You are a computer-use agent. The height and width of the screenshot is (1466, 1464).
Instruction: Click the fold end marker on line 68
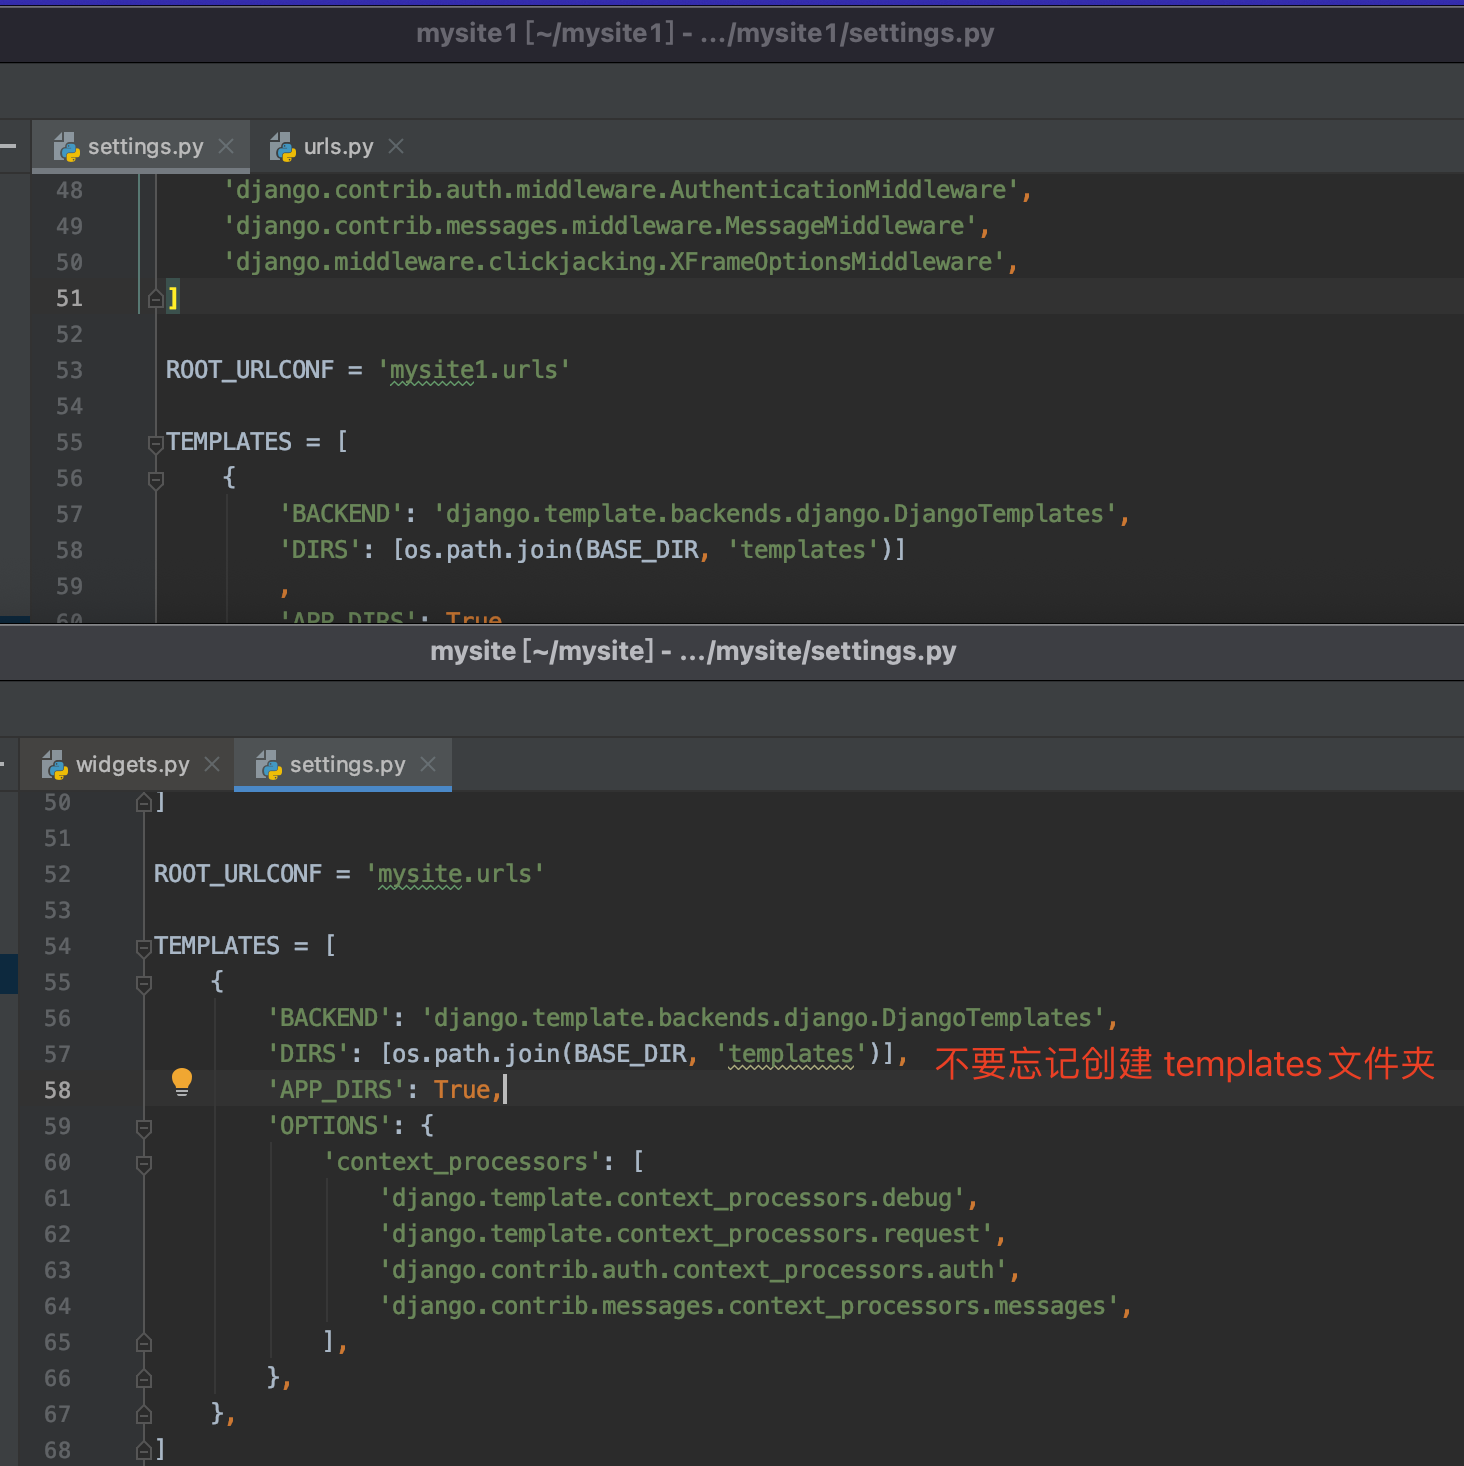(144, 1450)
